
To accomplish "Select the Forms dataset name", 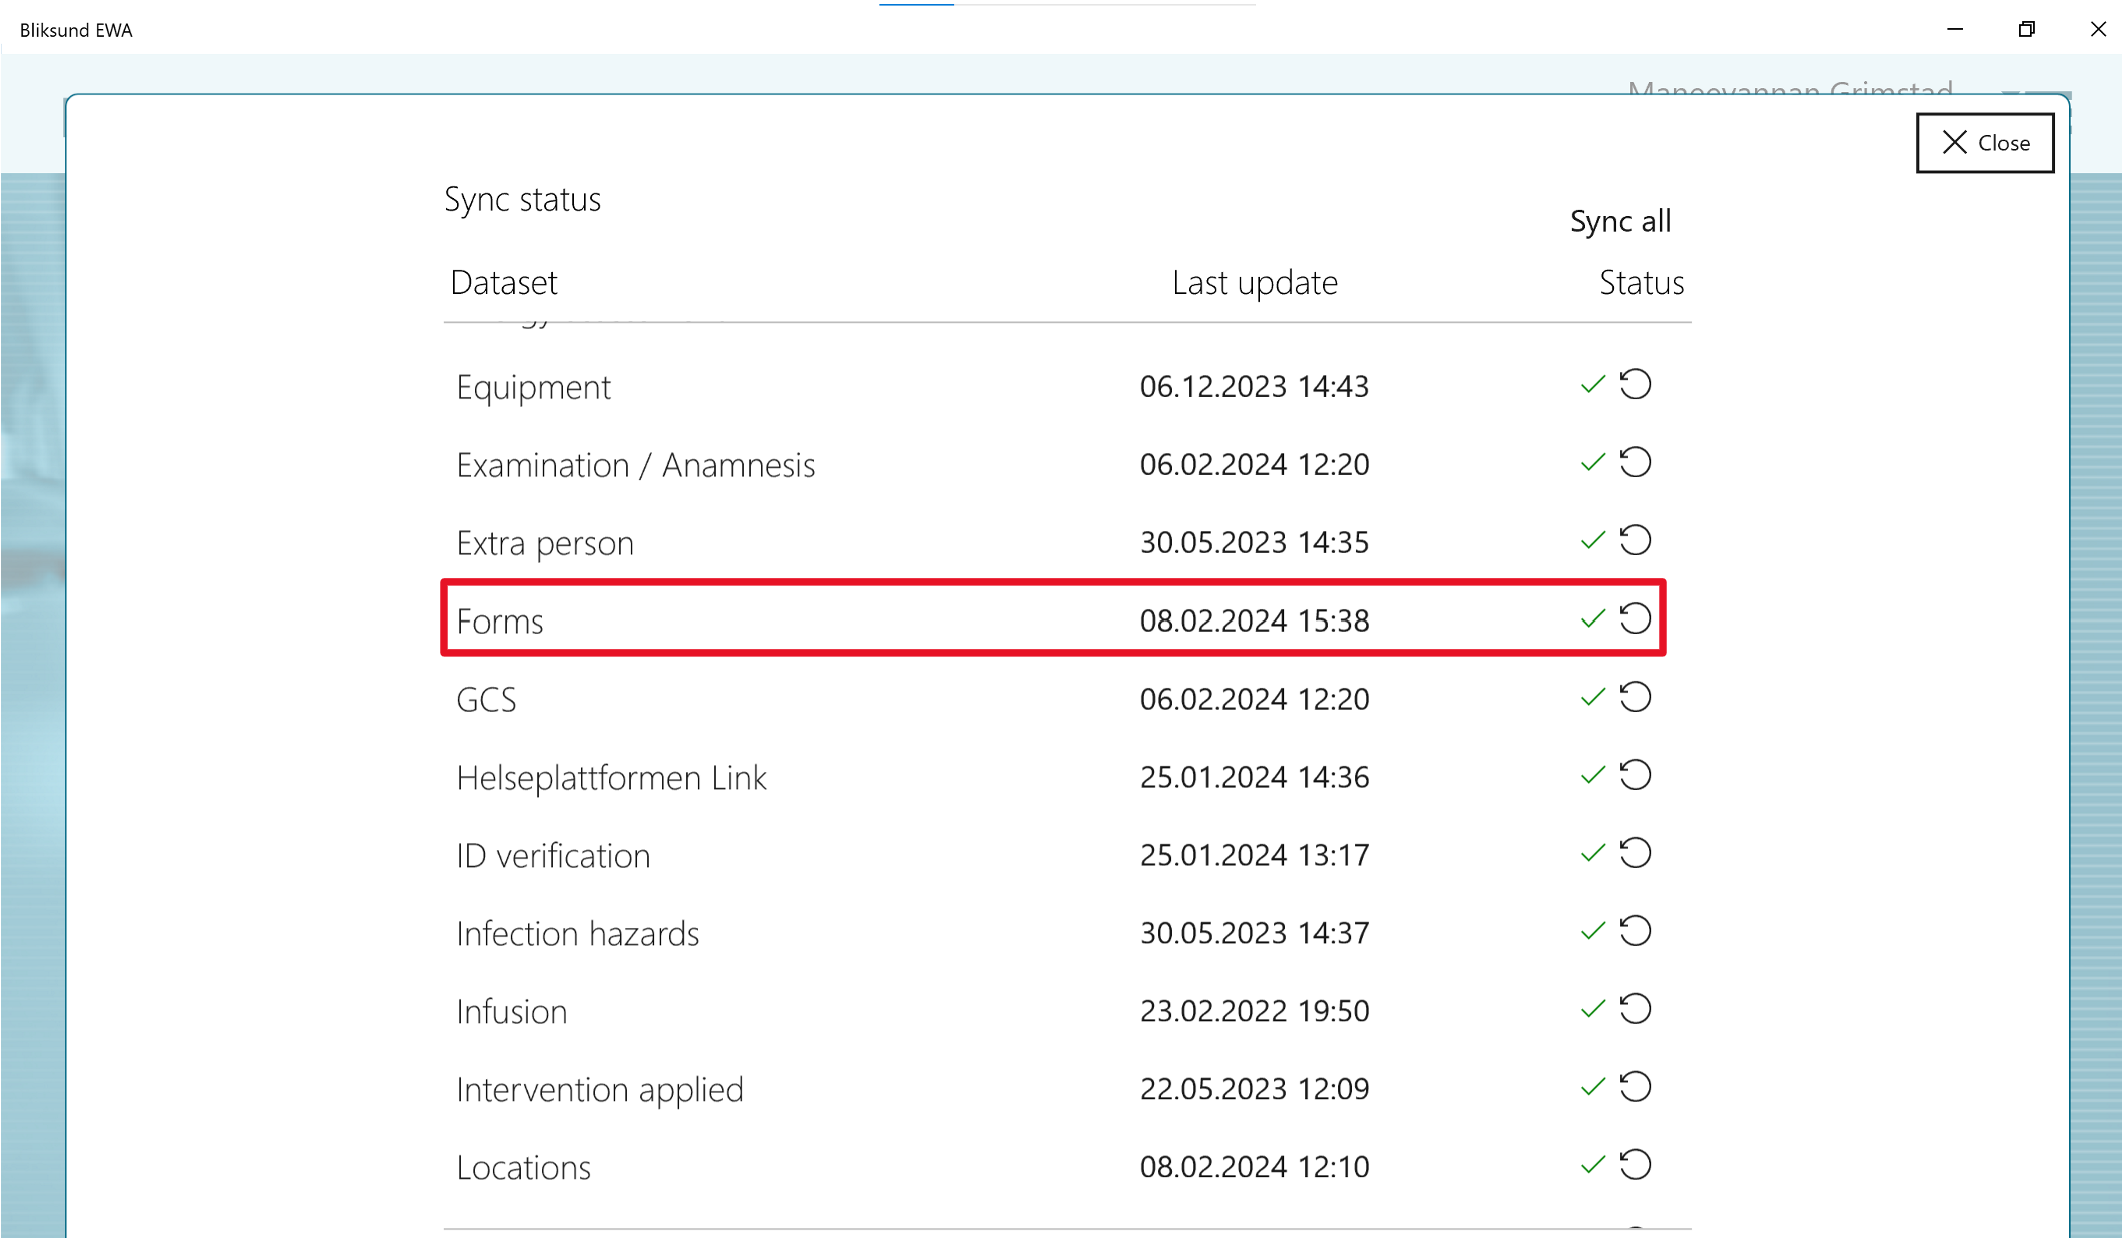I will click(x=500, y=621).
